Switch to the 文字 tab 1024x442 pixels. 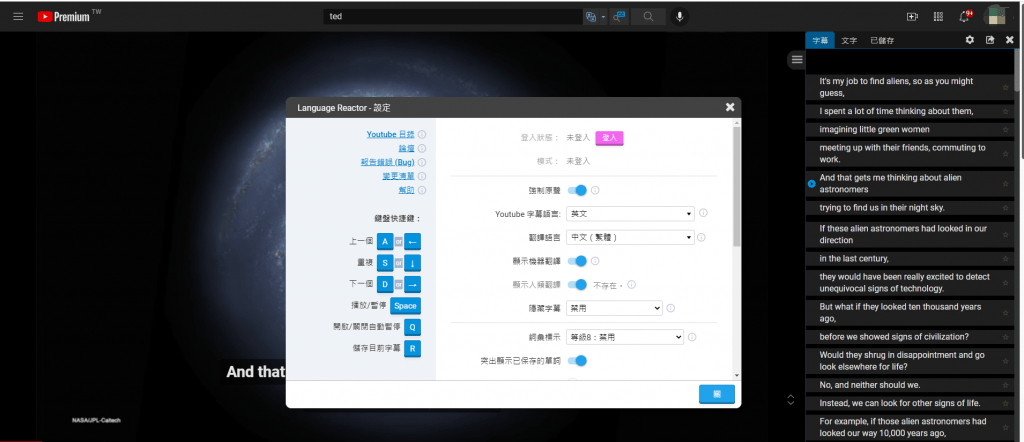tap(849, 40)
